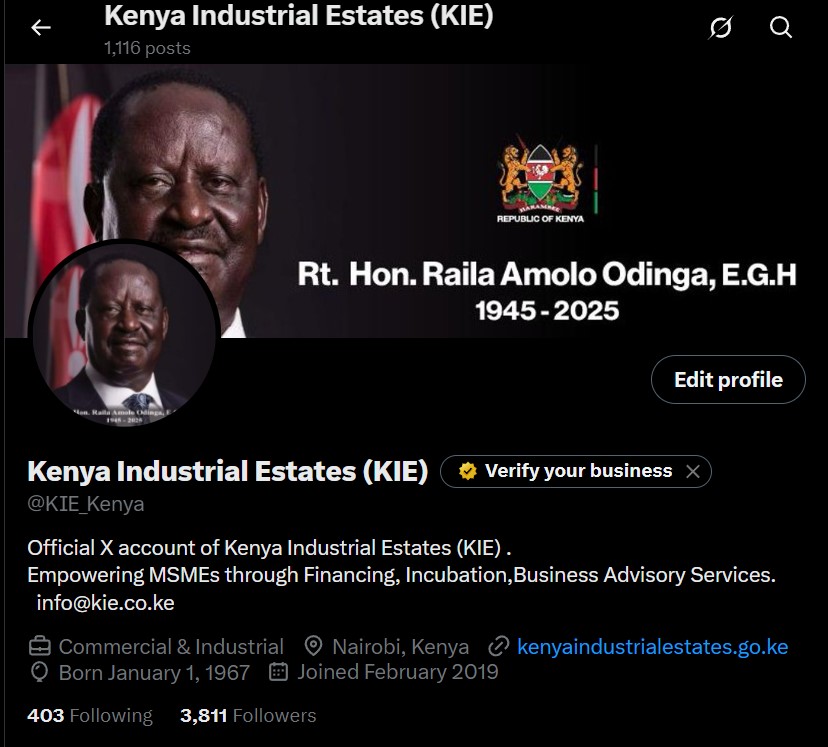The image size is (828, 747).
Task: Go back with the left arrow icon
Action: pyautogui.click(x=41, y=27)
